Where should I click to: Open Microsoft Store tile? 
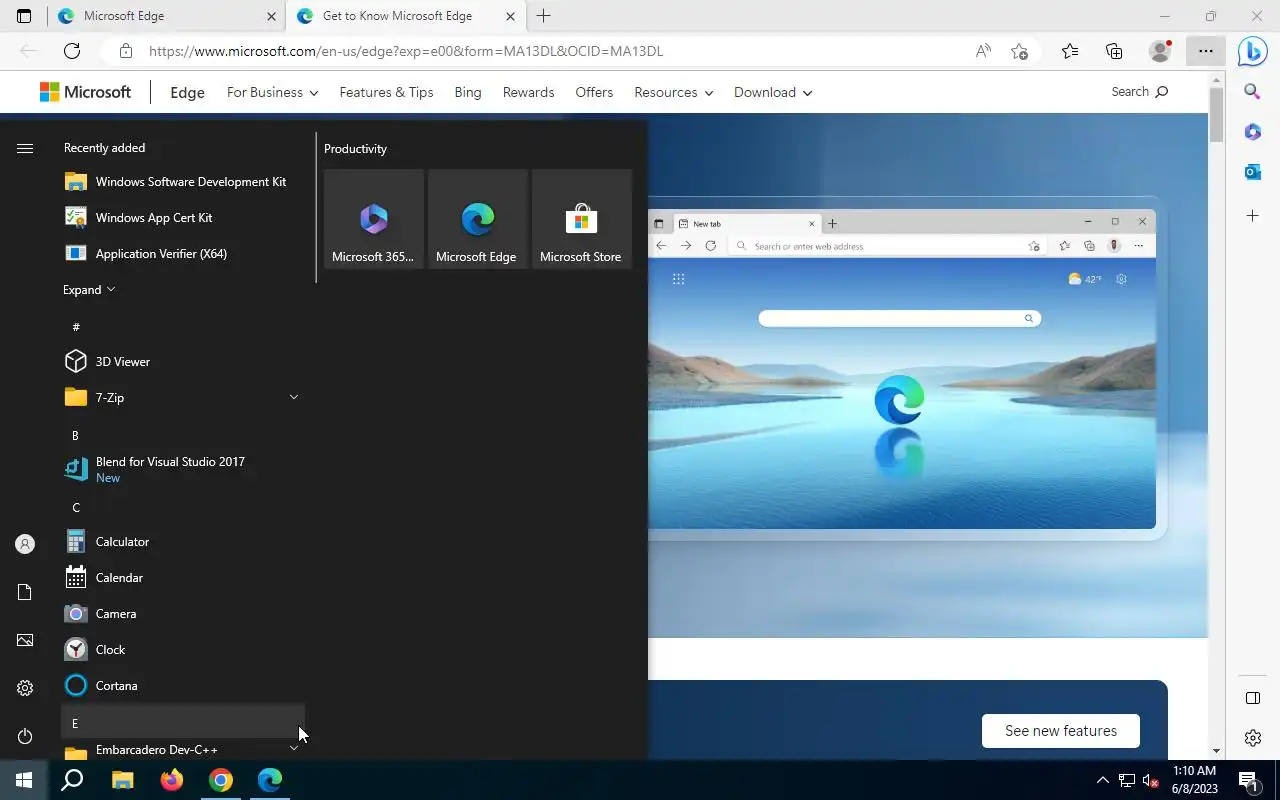pyautogui.click(x=582, y=219)
